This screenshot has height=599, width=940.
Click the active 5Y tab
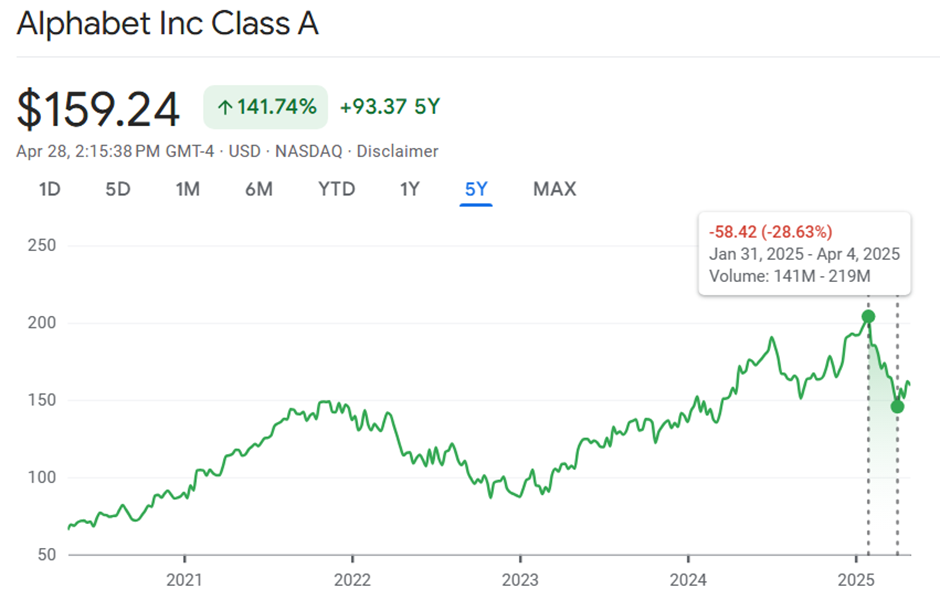tap(476, 189)
